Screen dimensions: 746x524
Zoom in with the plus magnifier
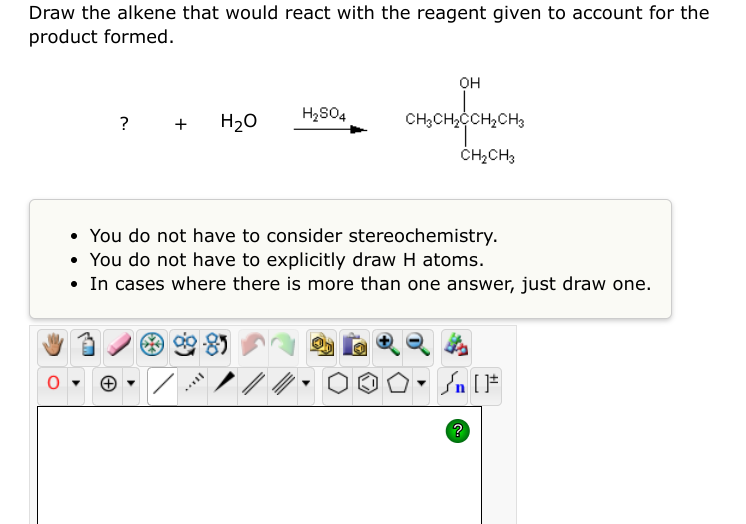coord(388,345)
